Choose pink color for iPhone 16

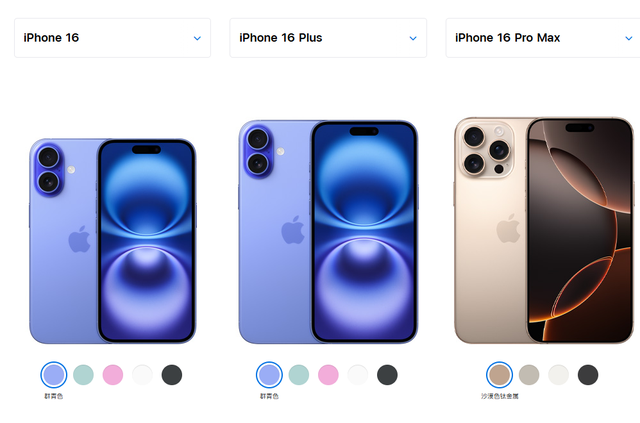pyautogui.click(x=113, y=375)
